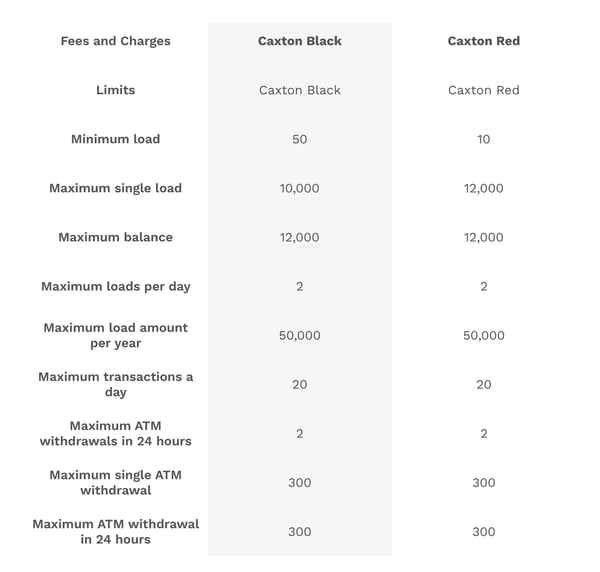Select Caxton Black maximum single load 10,000
This screenshot has width=600, height=572.
click(x=300, y=188)
